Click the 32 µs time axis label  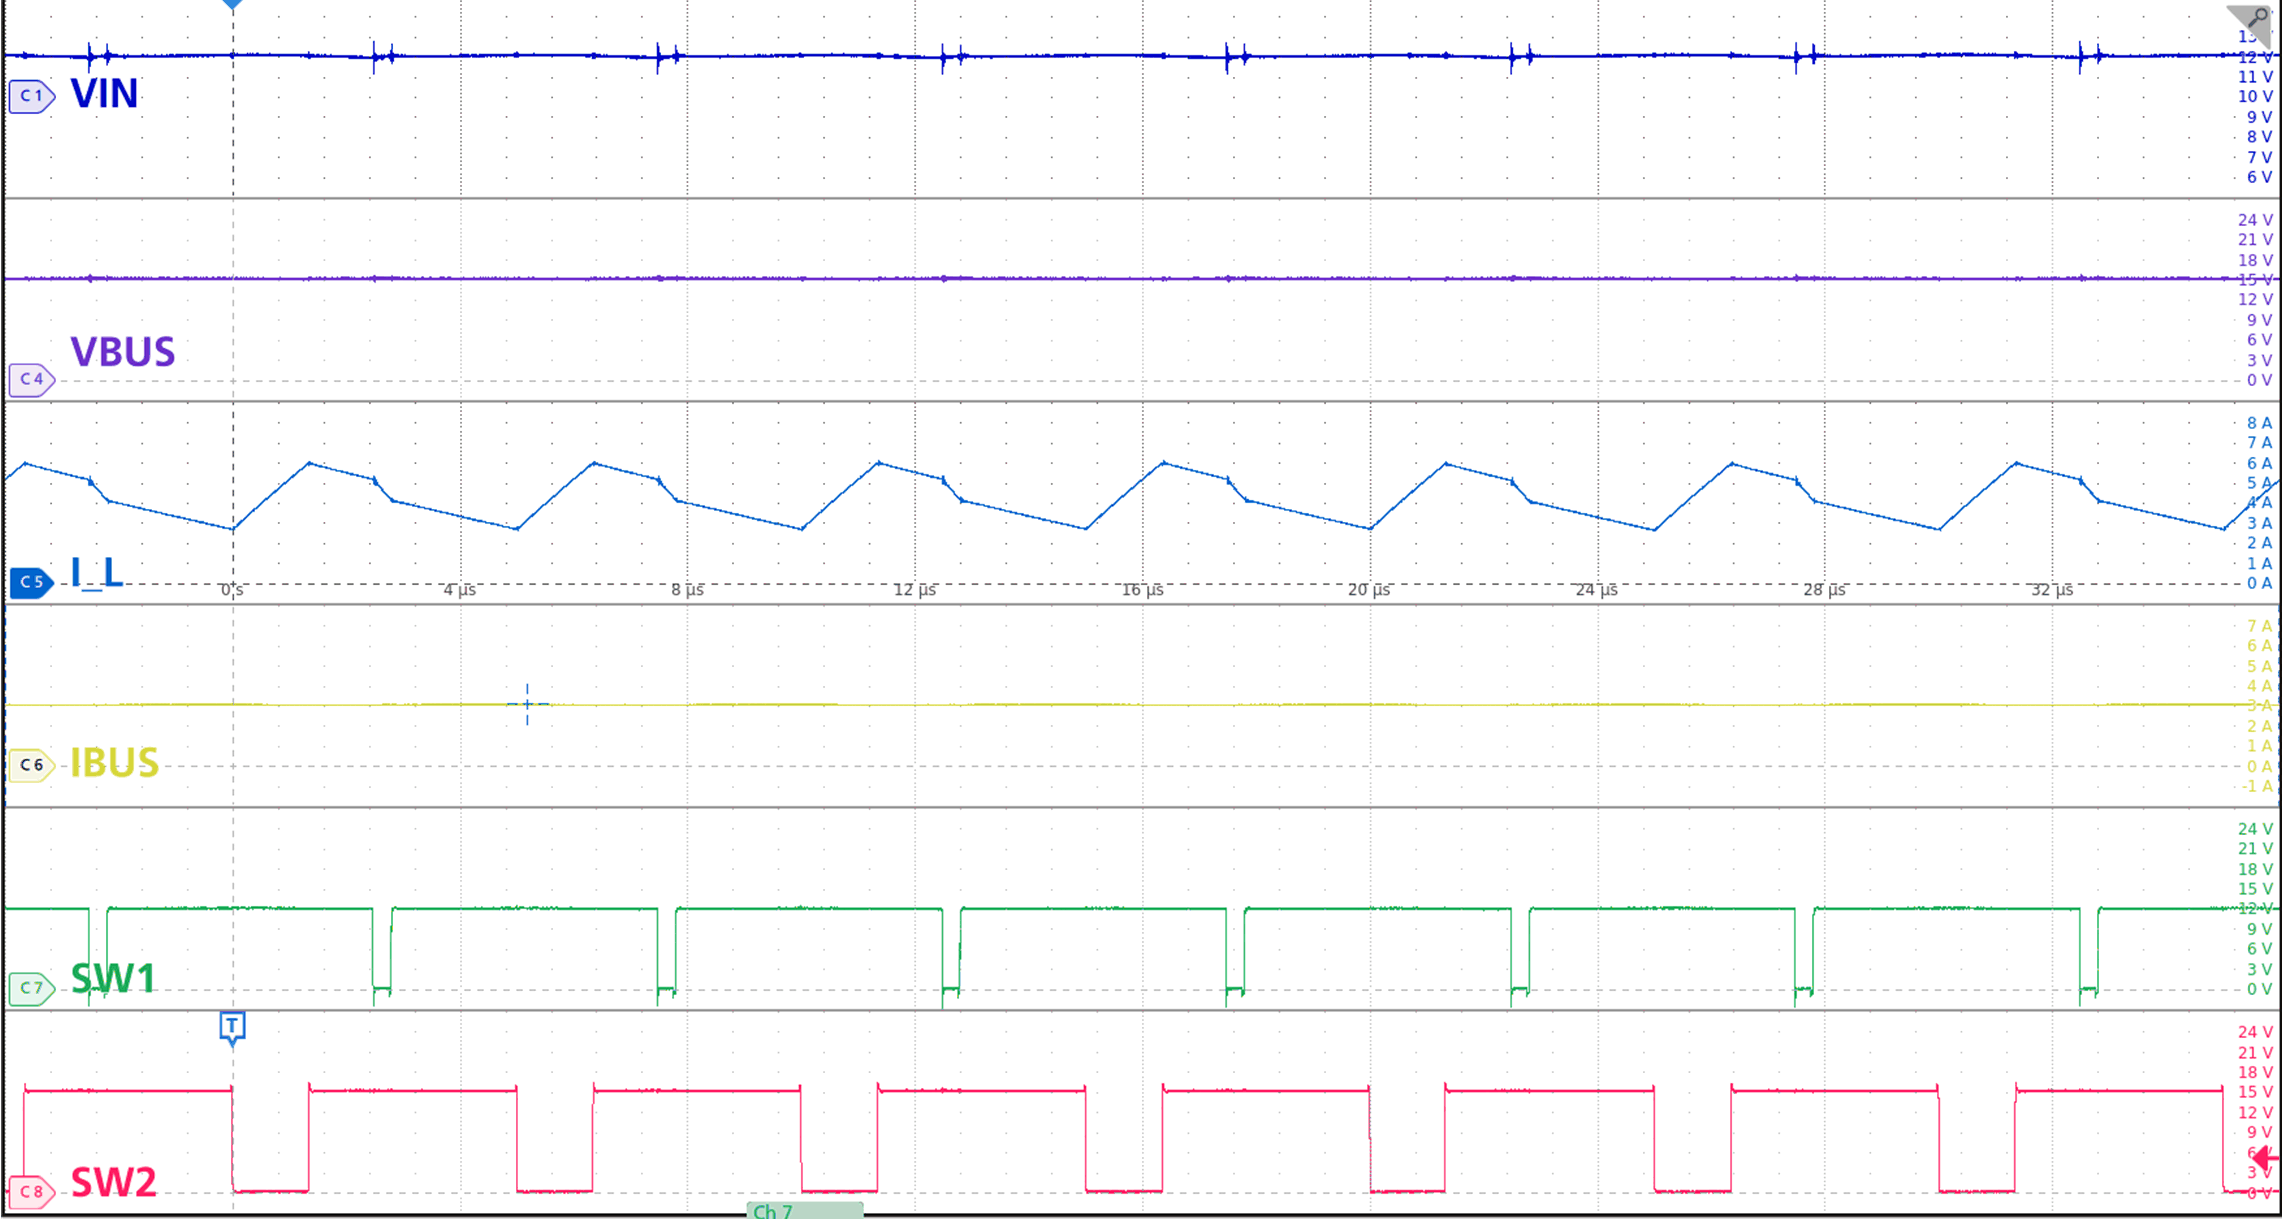2052,590
